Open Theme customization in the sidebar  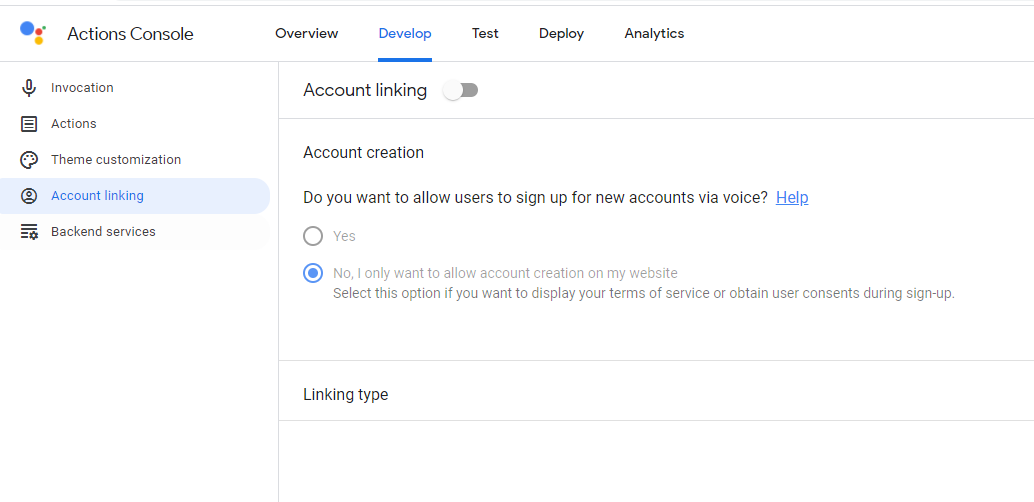click(x=116, y=160)
